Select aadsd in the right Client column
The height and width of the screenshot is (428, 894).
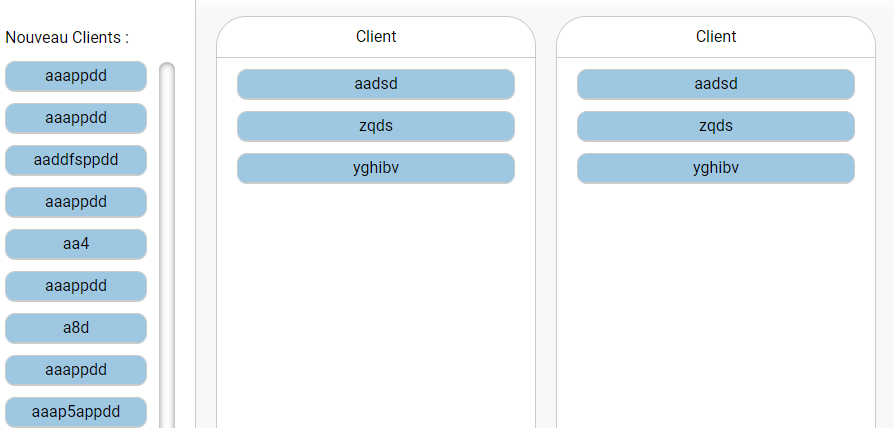coord(716,84)
